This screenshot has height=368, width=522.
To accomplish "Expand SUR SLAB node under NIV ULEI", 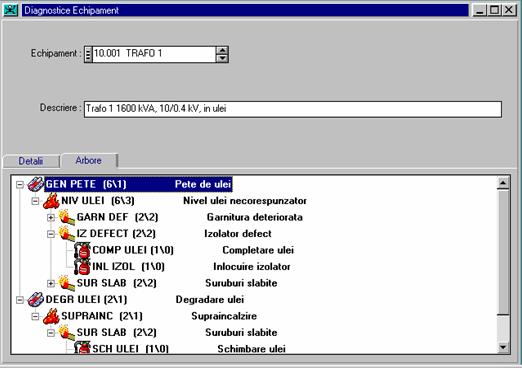I will click(51, 283).
